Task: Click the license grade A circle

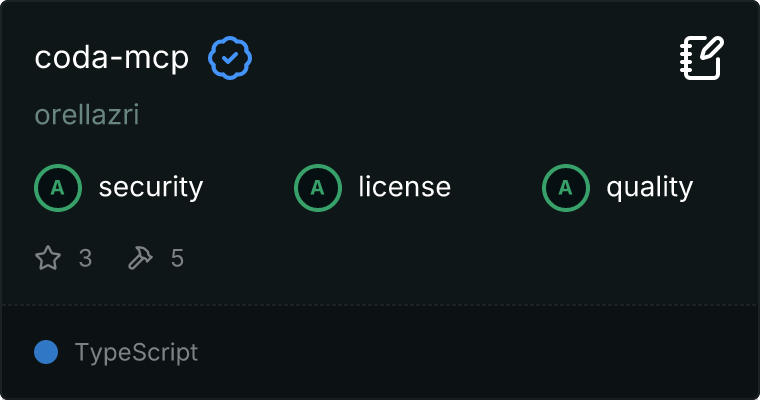Action: point(318,187)
